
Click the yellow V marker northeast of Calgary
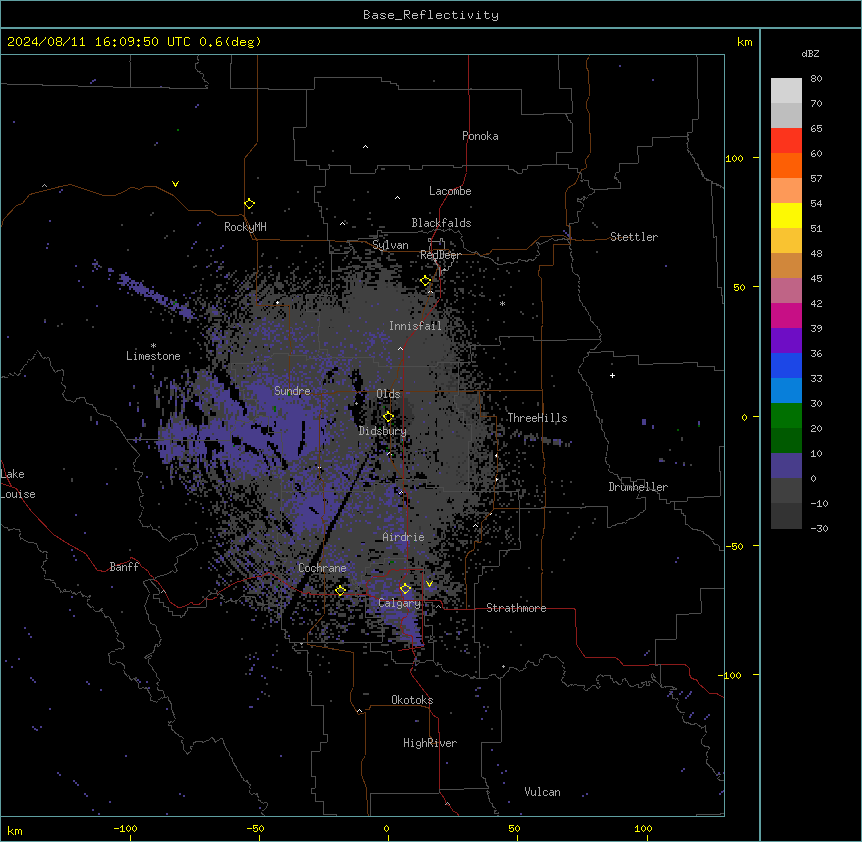[x=429, y=584]
